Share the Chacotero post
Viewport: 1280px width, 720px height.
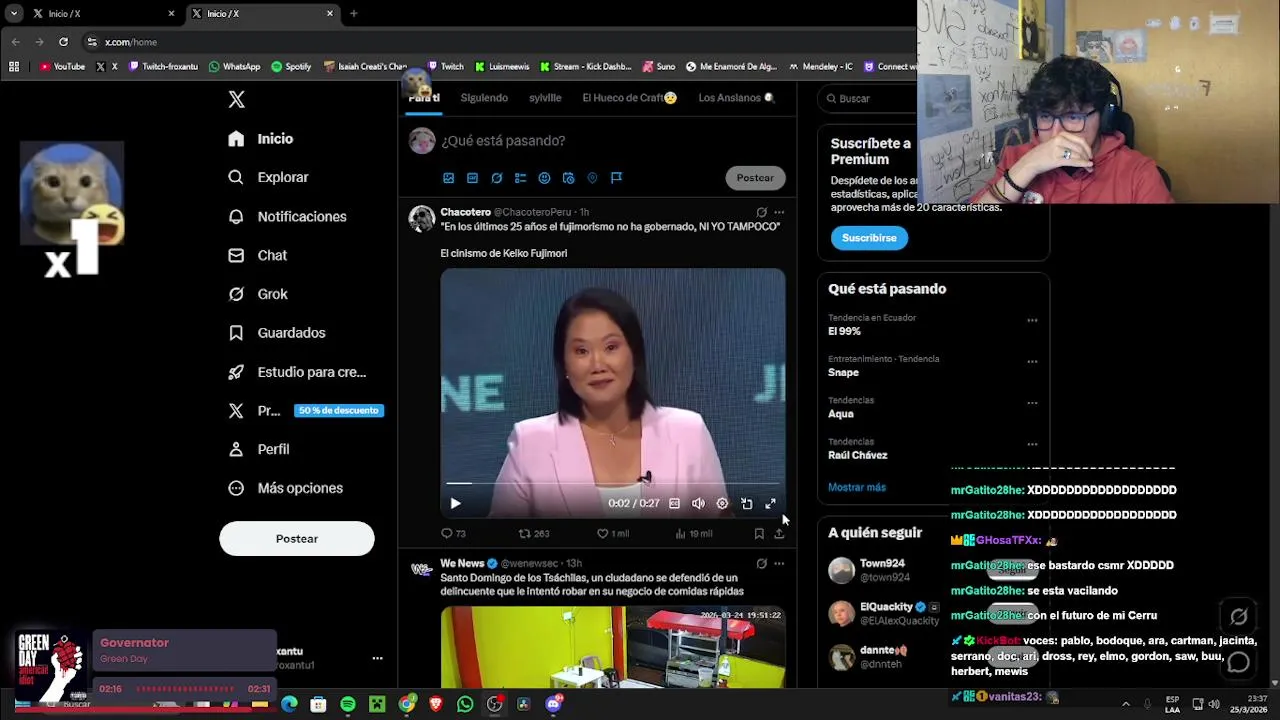[x=779, y=534]
